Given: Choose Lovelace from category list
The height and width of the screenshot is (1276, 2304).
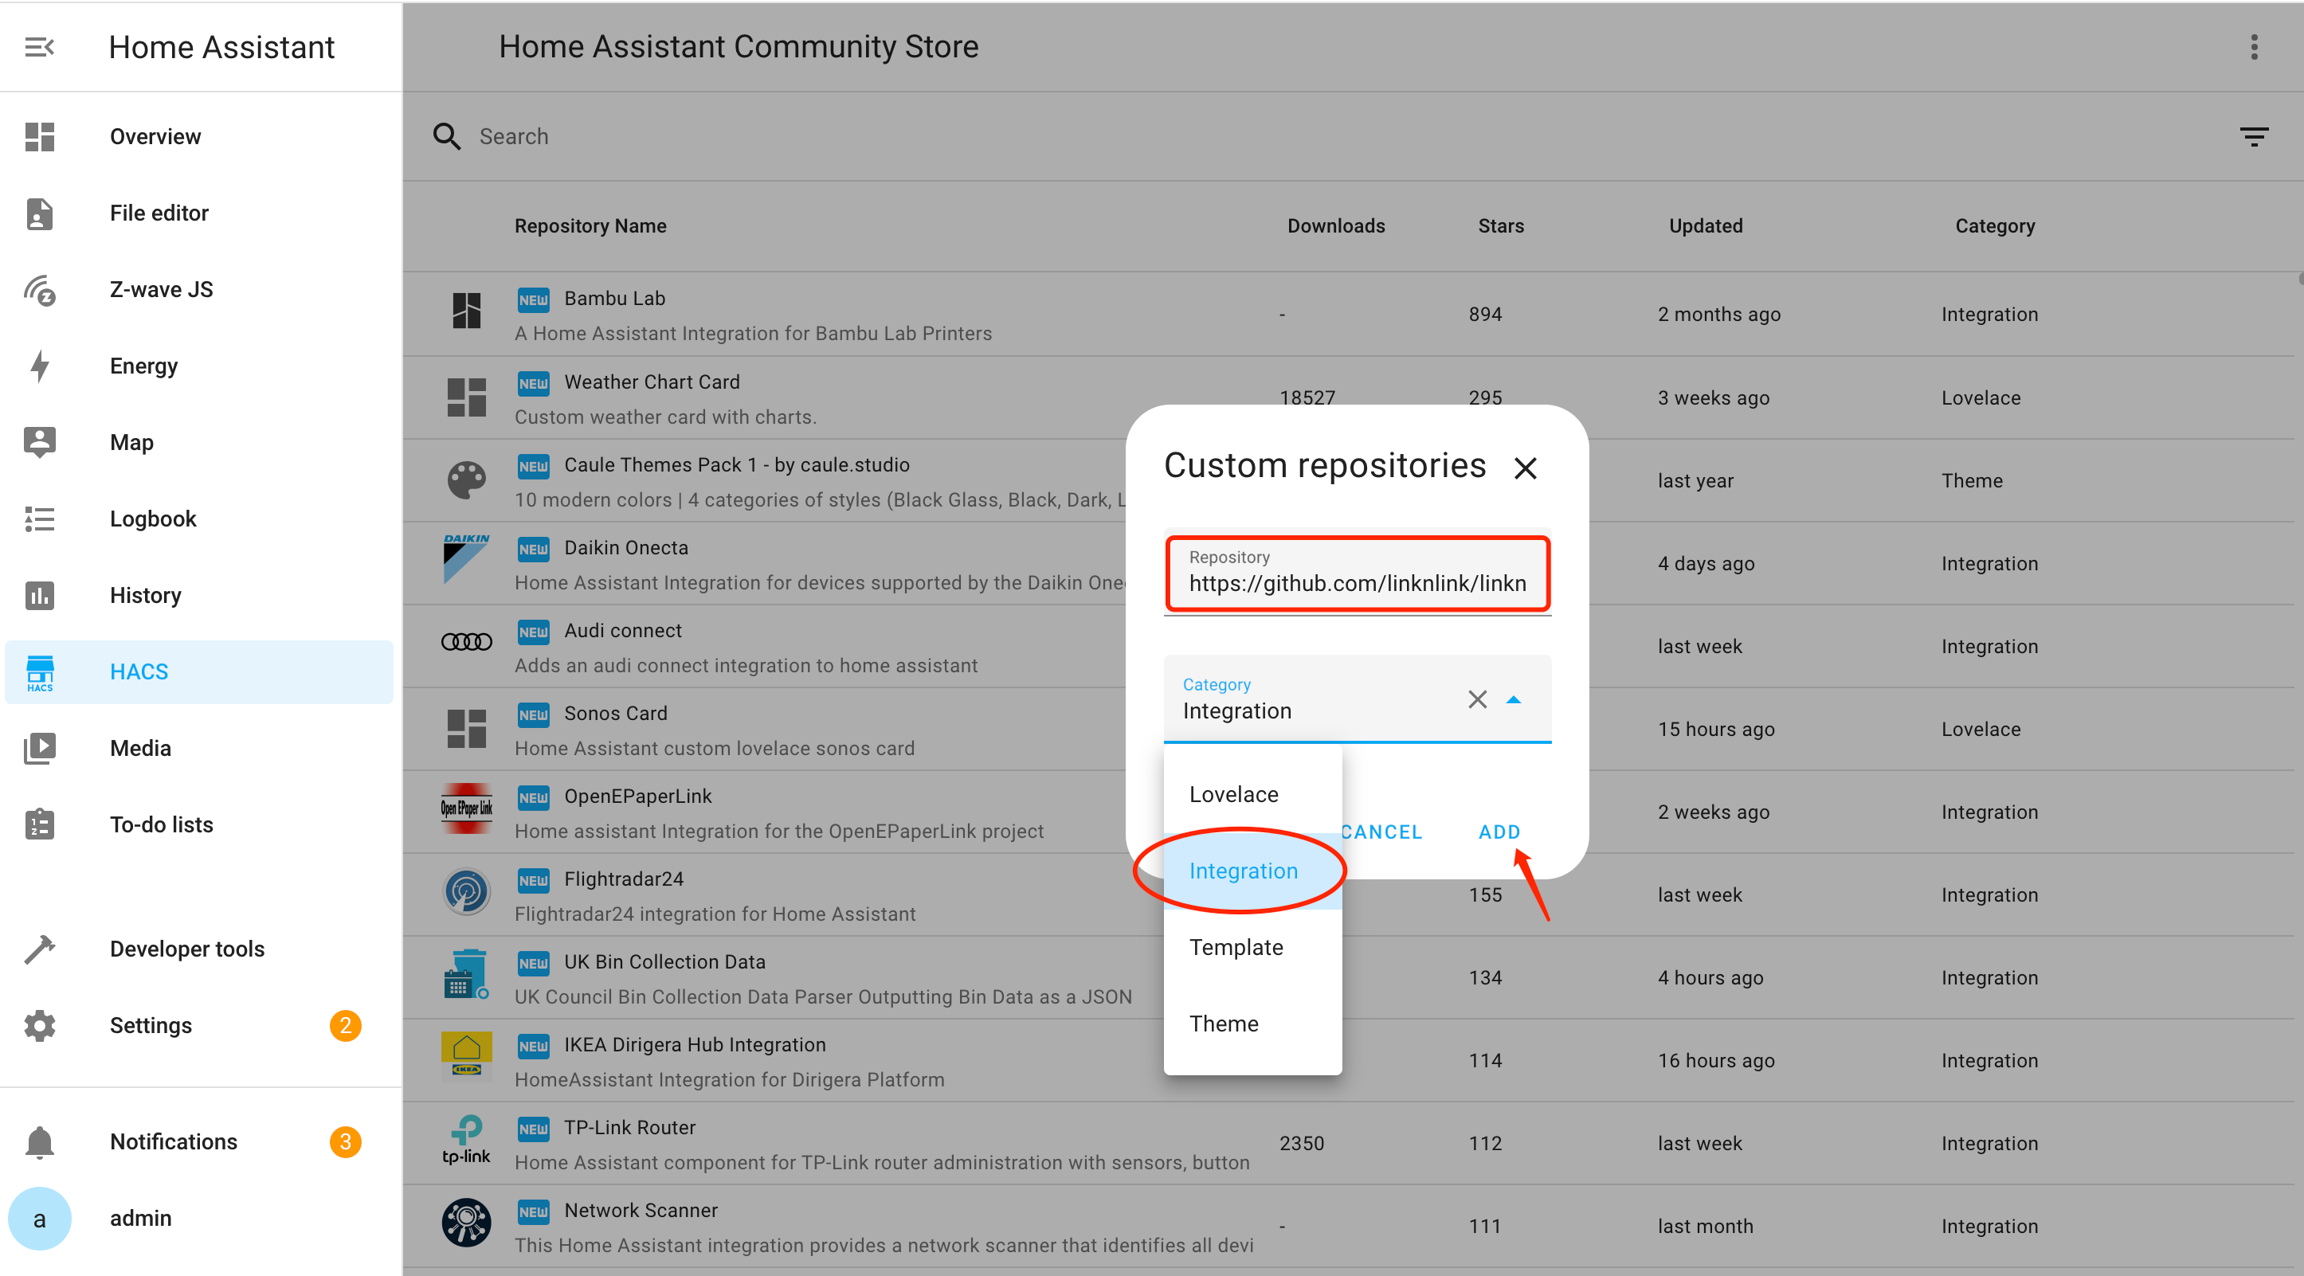Looking at the screenshot, I should click(x=1234, y=794).
